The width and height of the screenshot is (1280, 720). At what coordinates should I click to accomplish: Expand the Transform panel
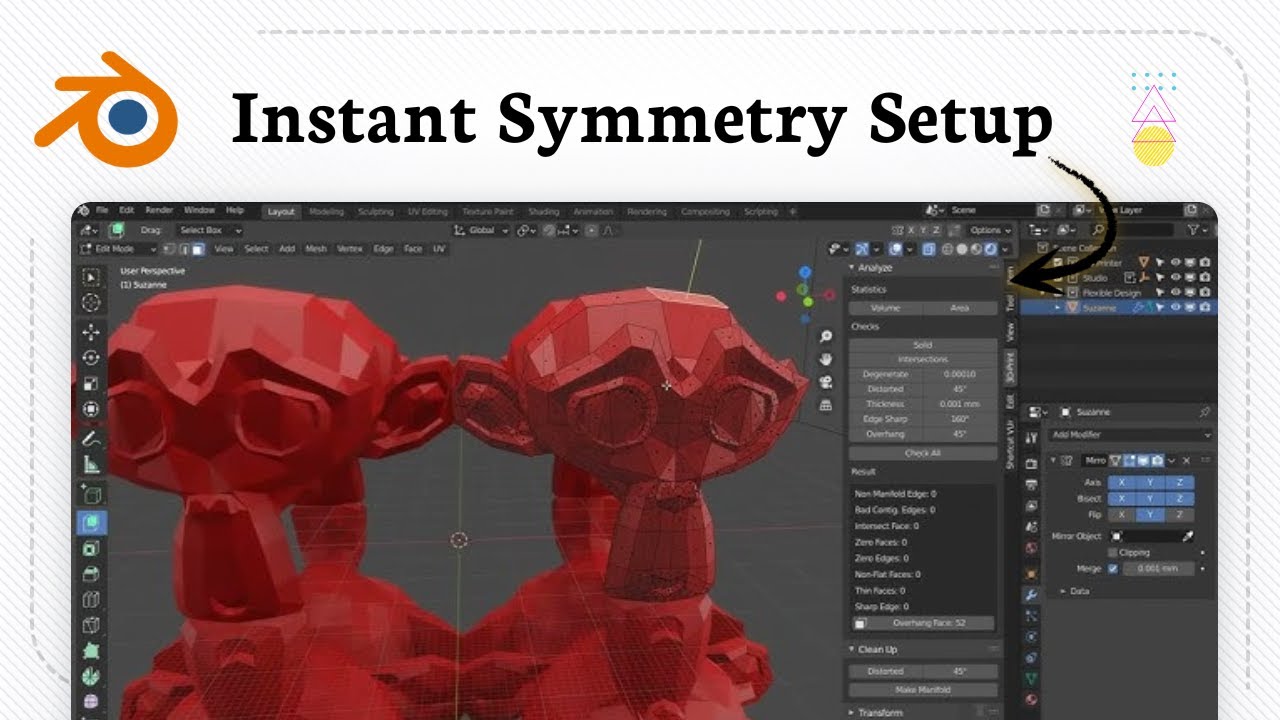tap(853, 713)
